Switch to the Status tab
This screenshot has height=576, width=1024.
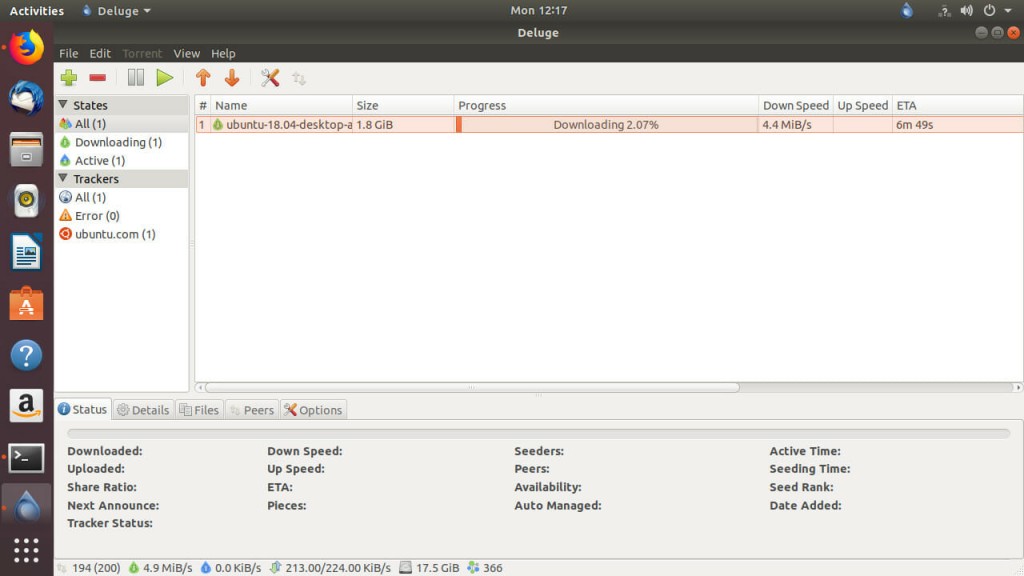coord(83,409)
